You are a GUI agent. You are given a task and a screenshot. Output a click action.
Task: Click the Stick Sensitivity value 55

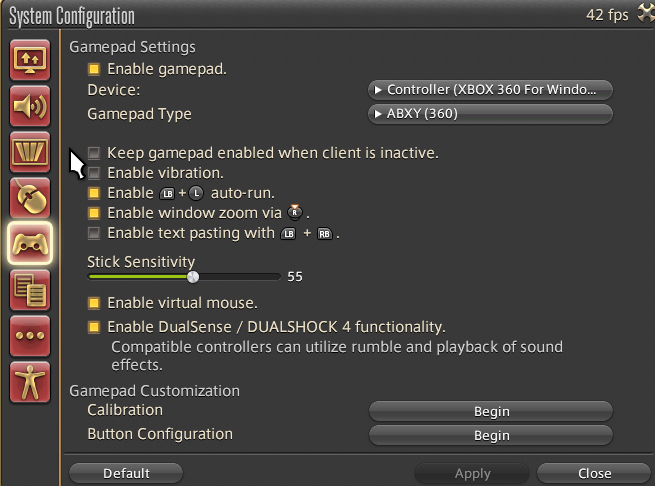point(295,277)
